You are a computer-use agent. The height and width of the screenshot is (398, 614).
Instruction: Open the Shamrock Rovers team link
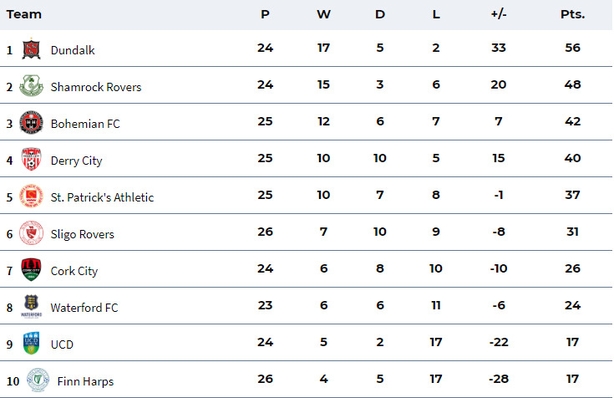tap(96, 87)
